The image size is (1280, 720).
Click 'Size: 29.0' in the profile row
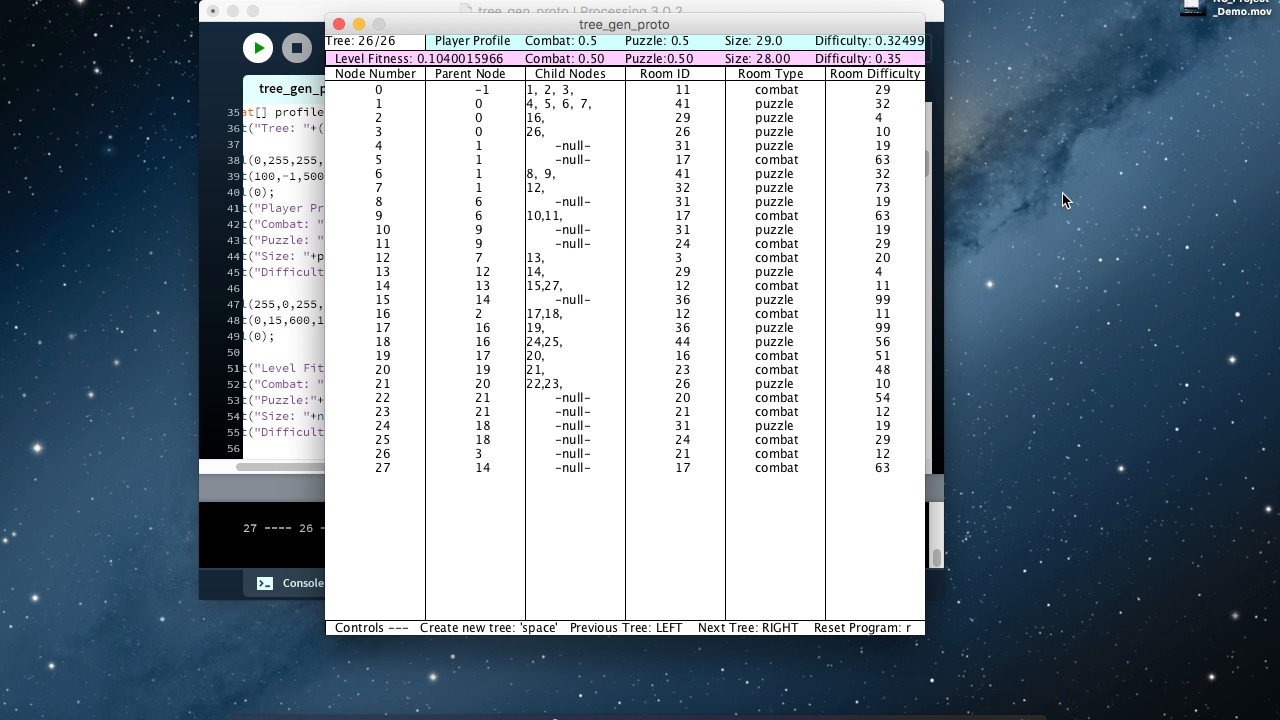click(754, 41)
